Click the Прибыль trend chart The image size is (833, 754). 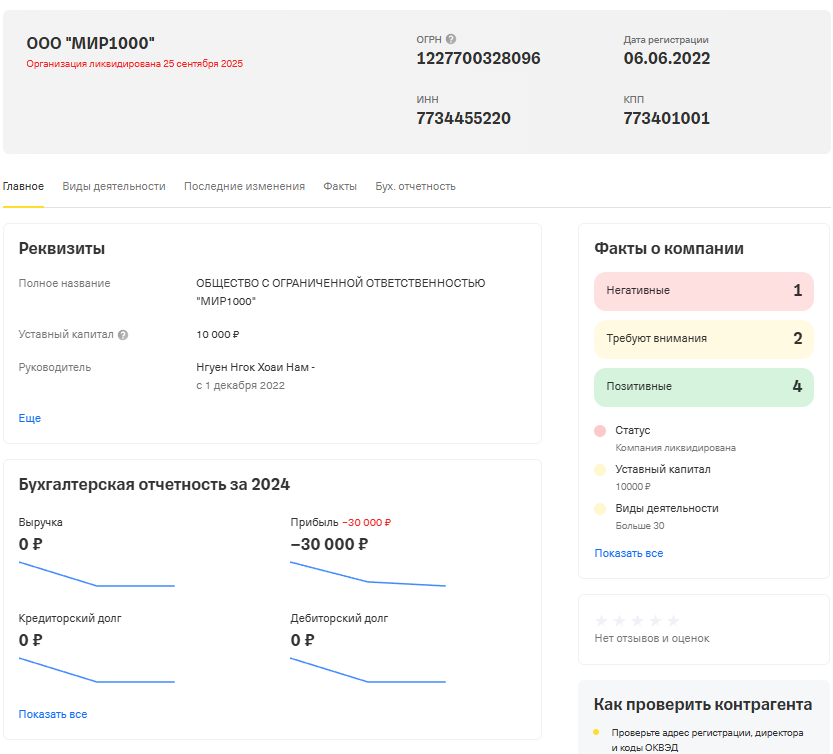point(367,575)
